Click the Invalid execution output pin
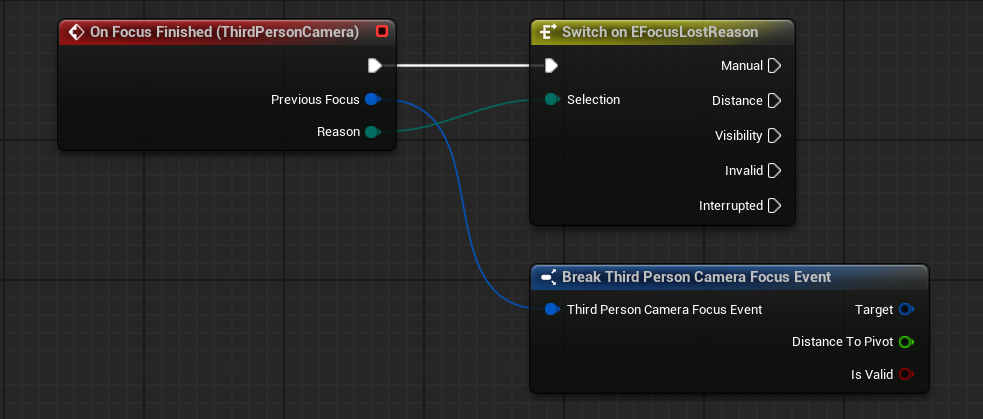 773,171
